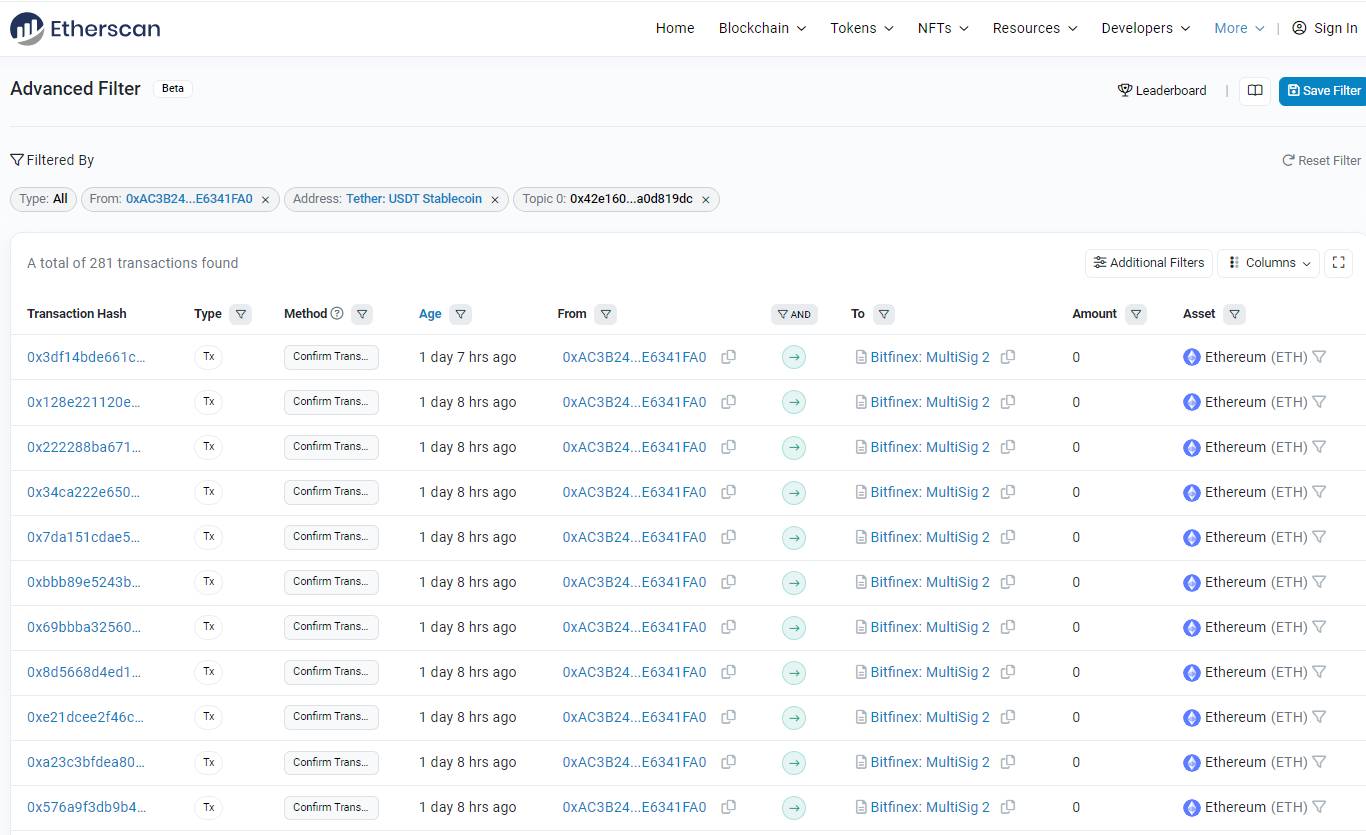Remove the Tether USDT address filter chip

[494, 200]
